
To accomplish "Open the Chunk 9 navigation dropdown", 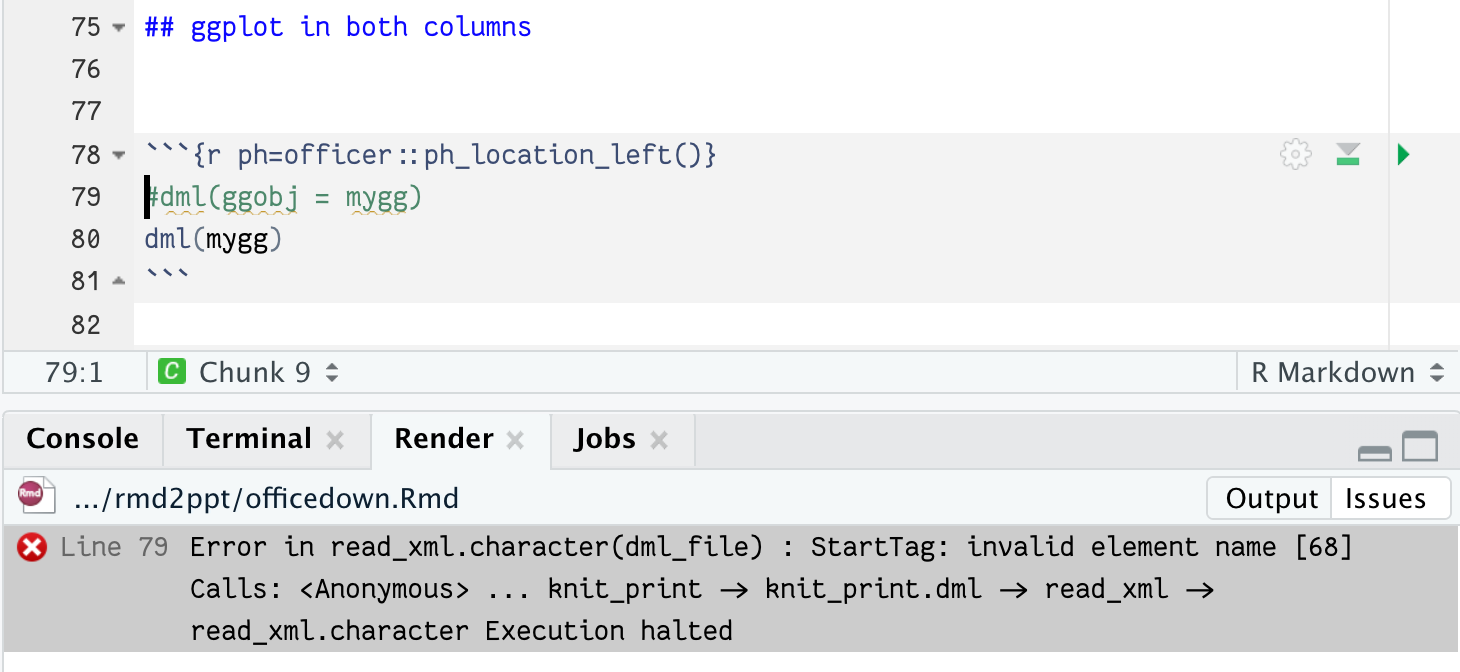I will (x=332, y=373).
